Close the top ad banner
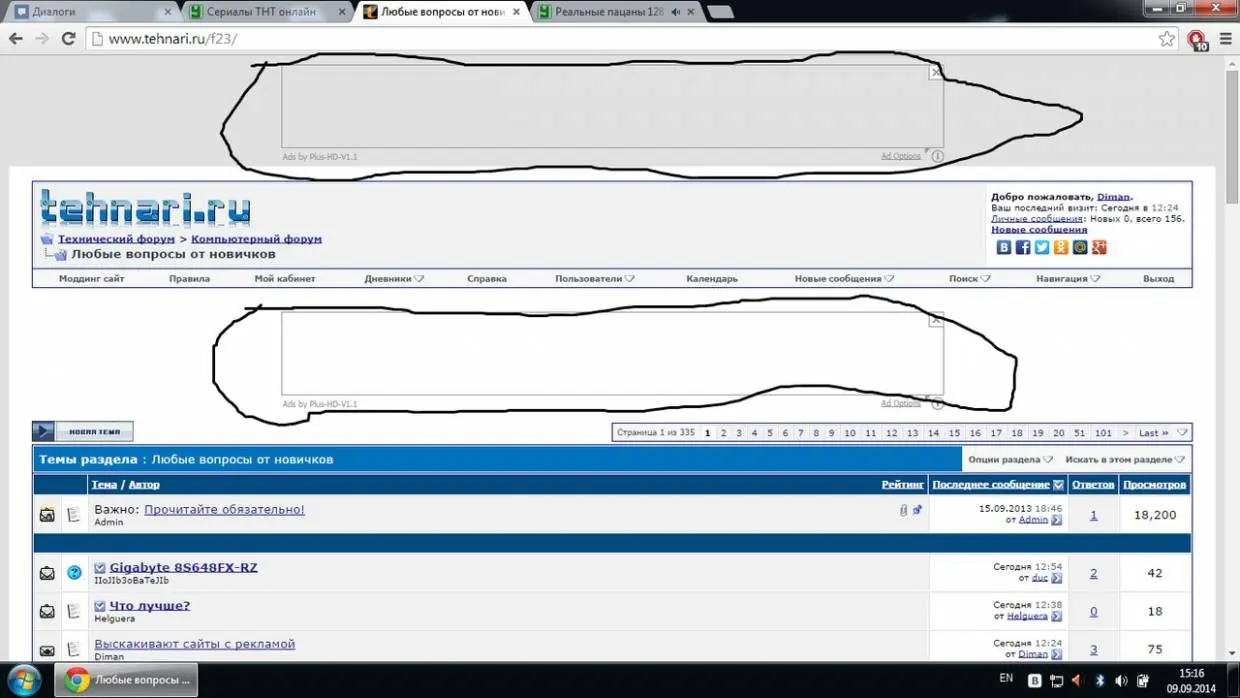 [936, 72]
